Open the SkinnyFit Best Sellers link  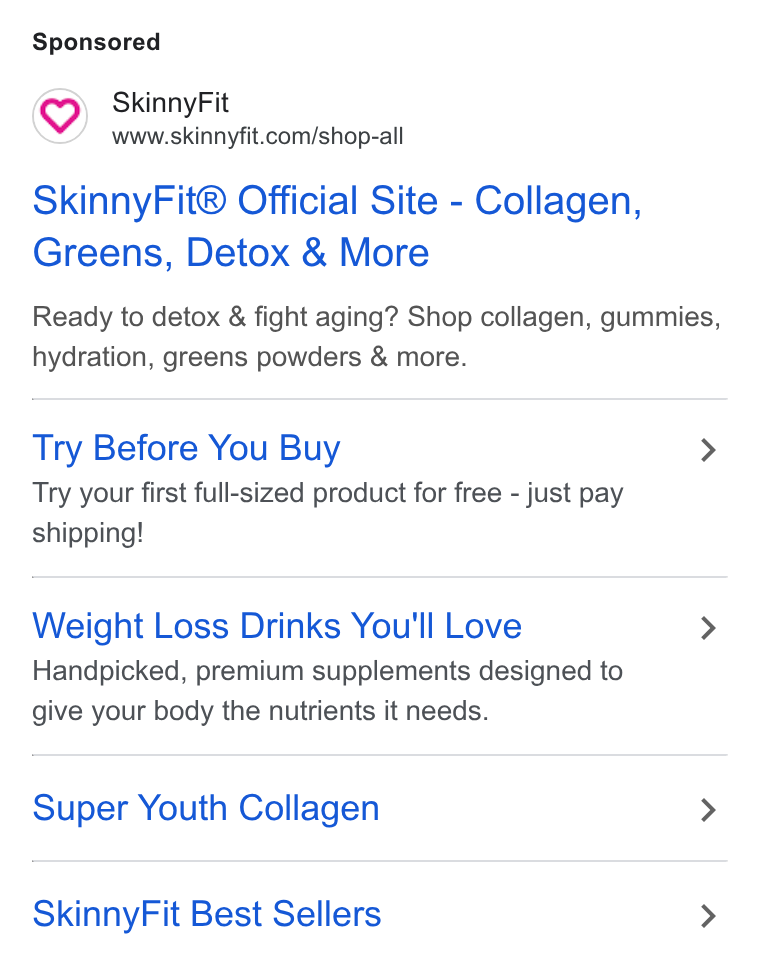coord(207,914)
